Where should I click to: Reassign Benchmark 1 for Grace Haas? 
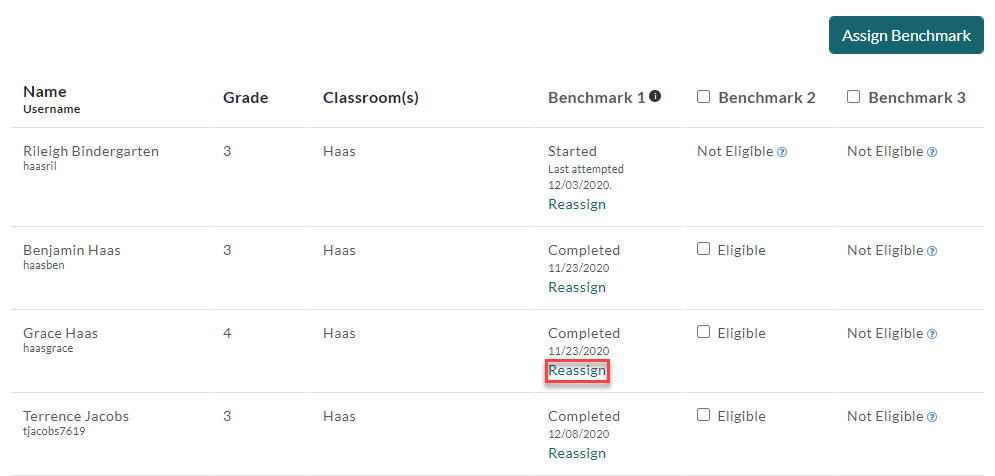577,371
